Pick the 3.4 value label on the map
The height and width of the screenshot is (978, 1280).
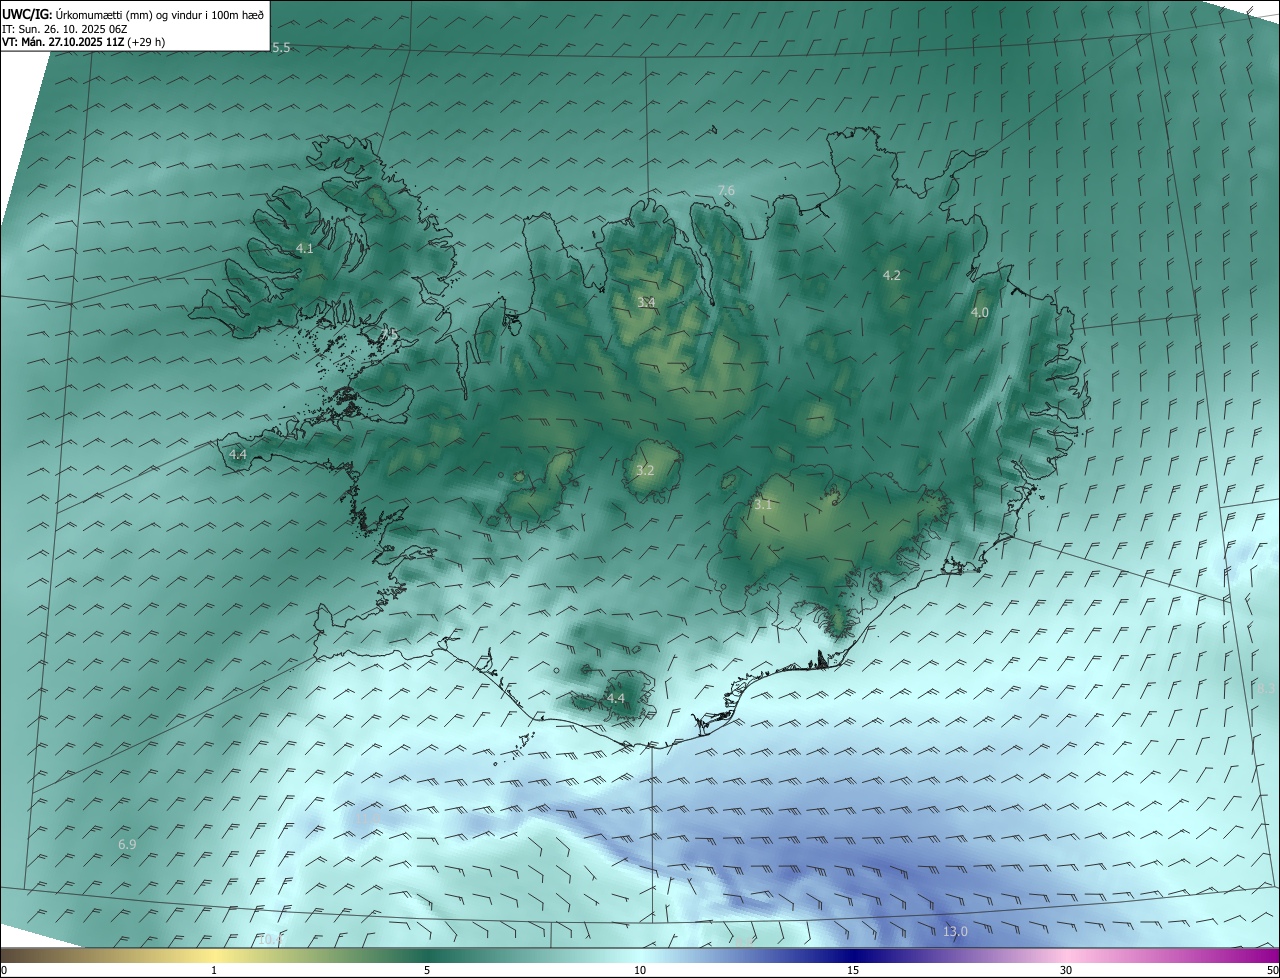[x=646, y=302]
